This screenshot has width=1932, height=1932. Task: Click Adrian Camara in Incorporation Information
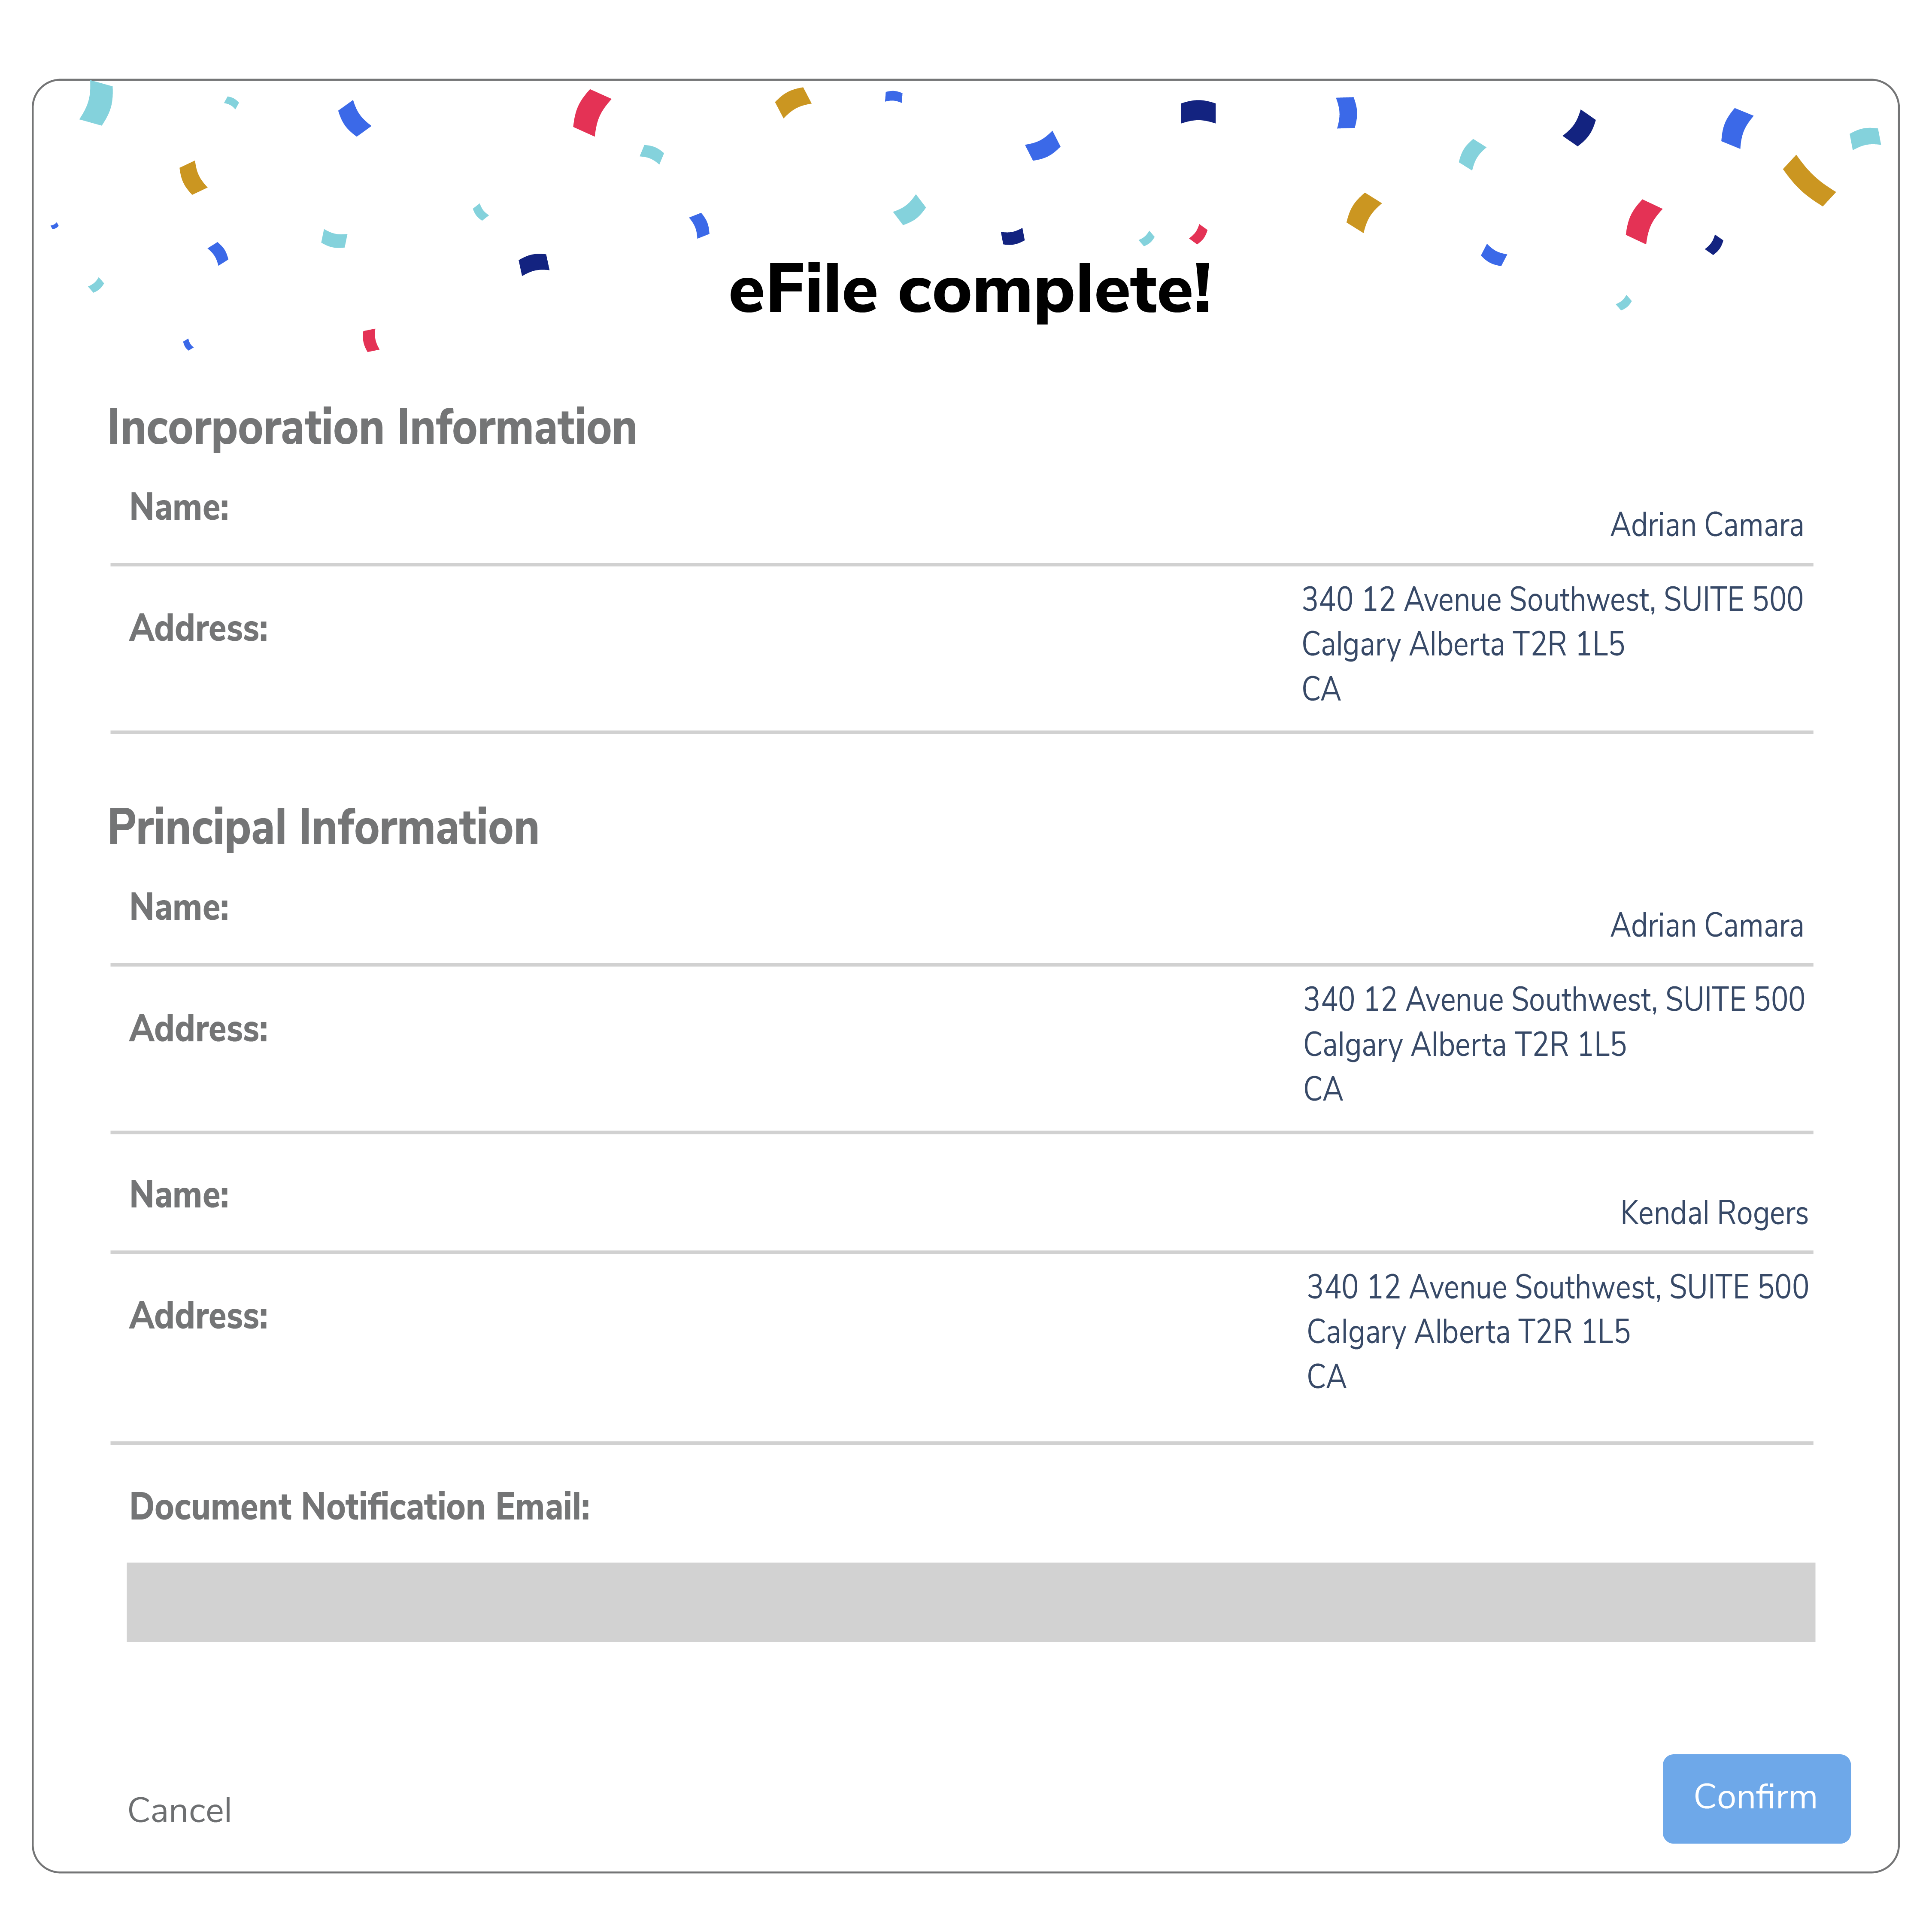click(x=1706, y=525)
